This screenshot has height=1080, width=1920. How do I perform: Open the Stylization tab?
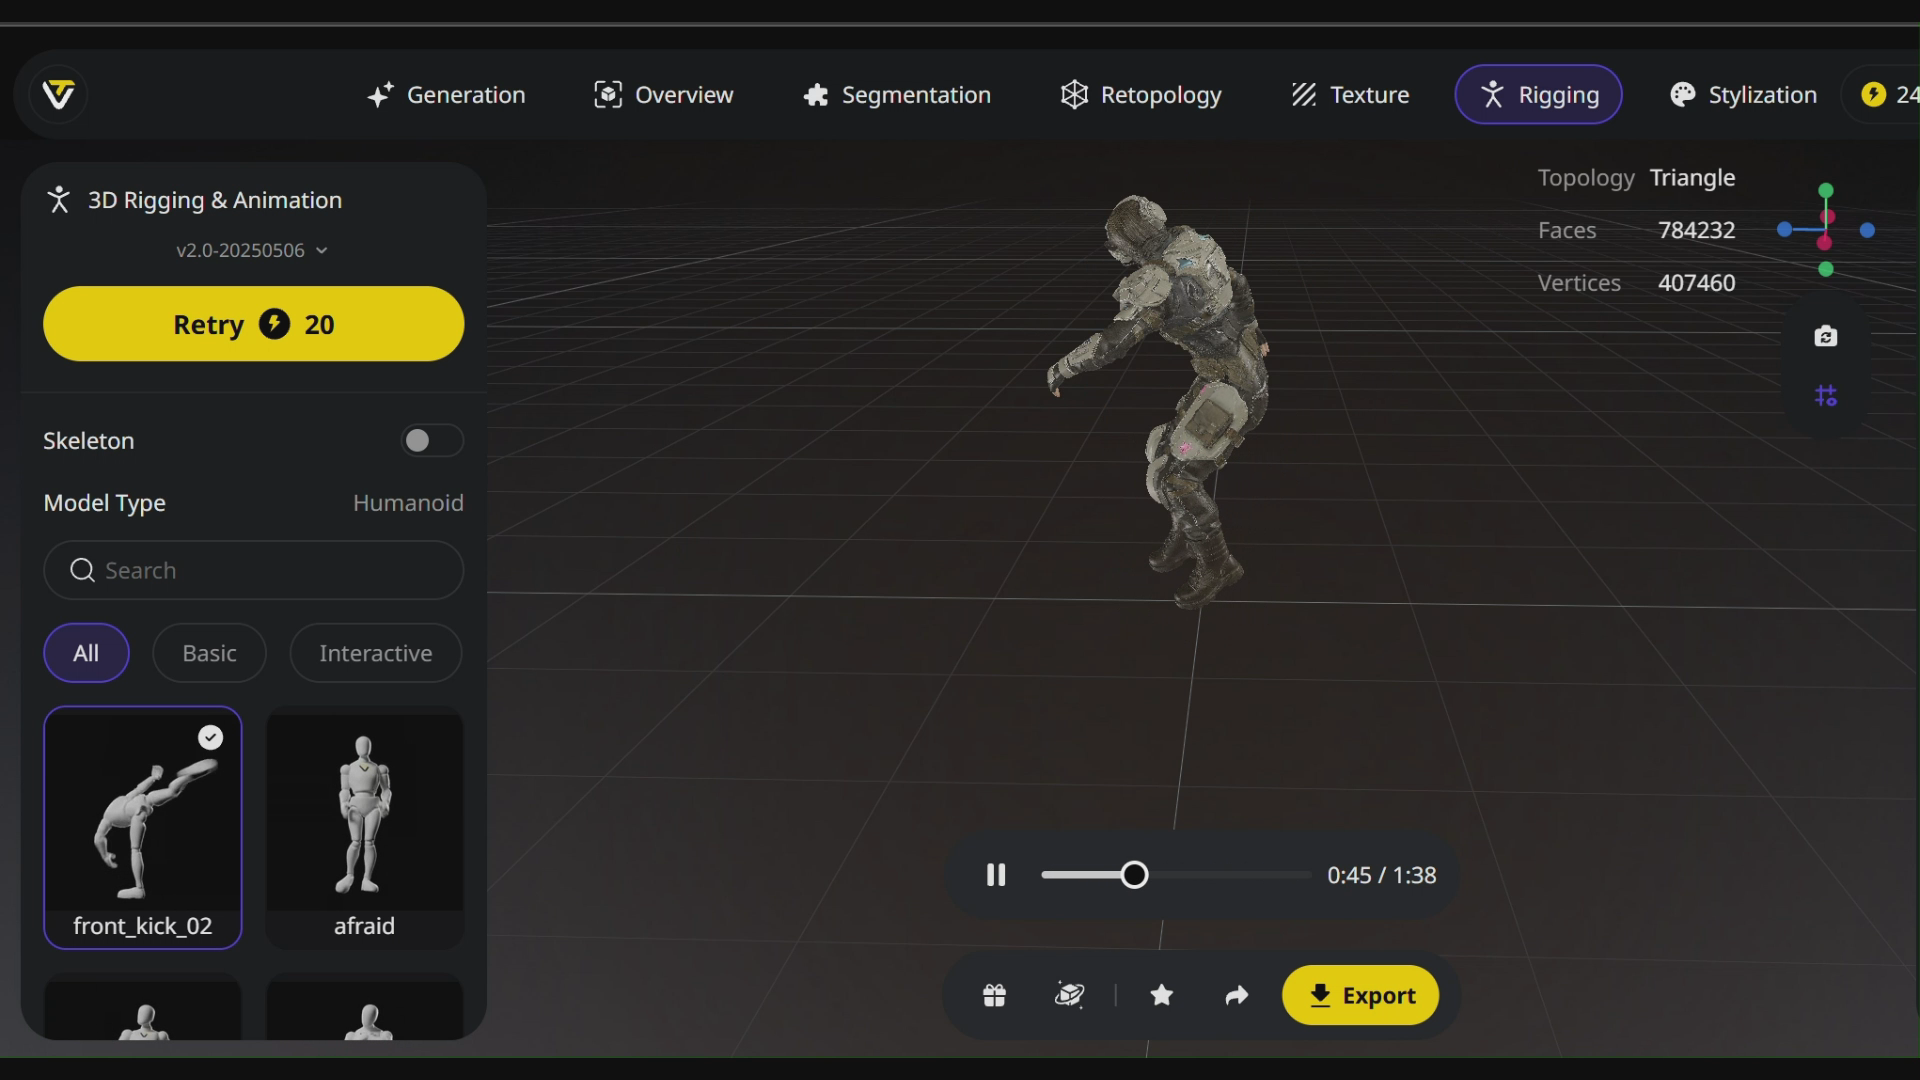click(1743, 95)
